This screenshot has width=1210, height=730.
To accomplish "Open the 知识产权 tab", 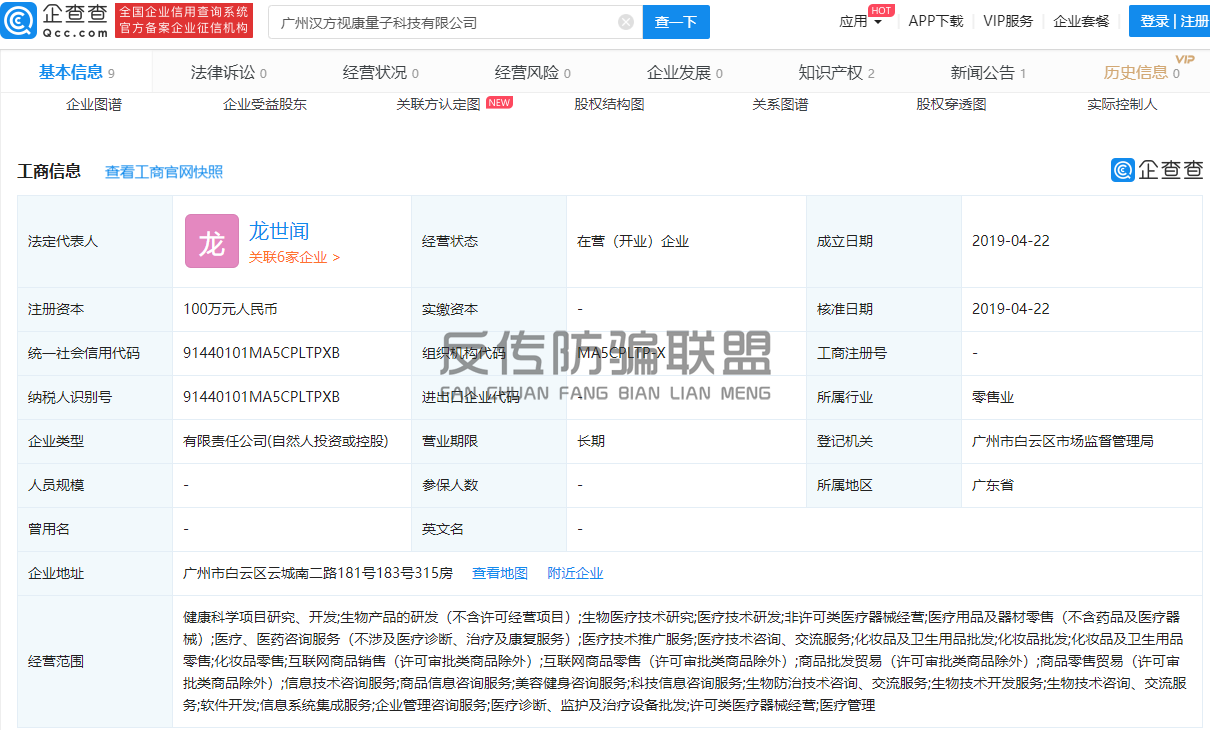I will [836, 72].
